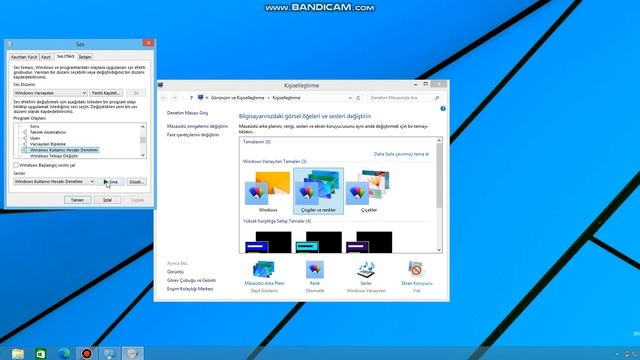
Task: Click the themes list scroll down arrow
Action: pyautogui.click(x=439, y=250)
